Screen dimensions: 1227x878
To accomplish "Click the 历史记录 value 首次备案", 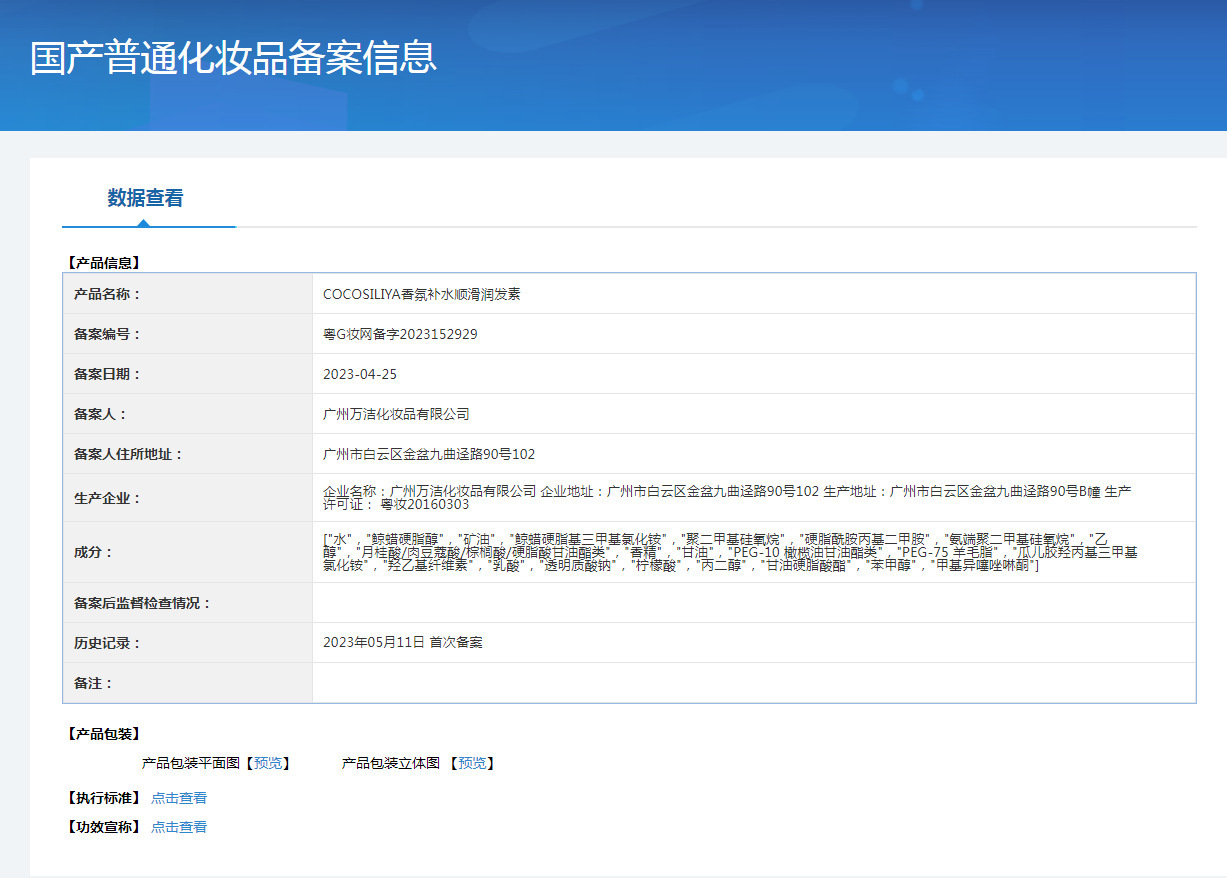I will [456, 642].
